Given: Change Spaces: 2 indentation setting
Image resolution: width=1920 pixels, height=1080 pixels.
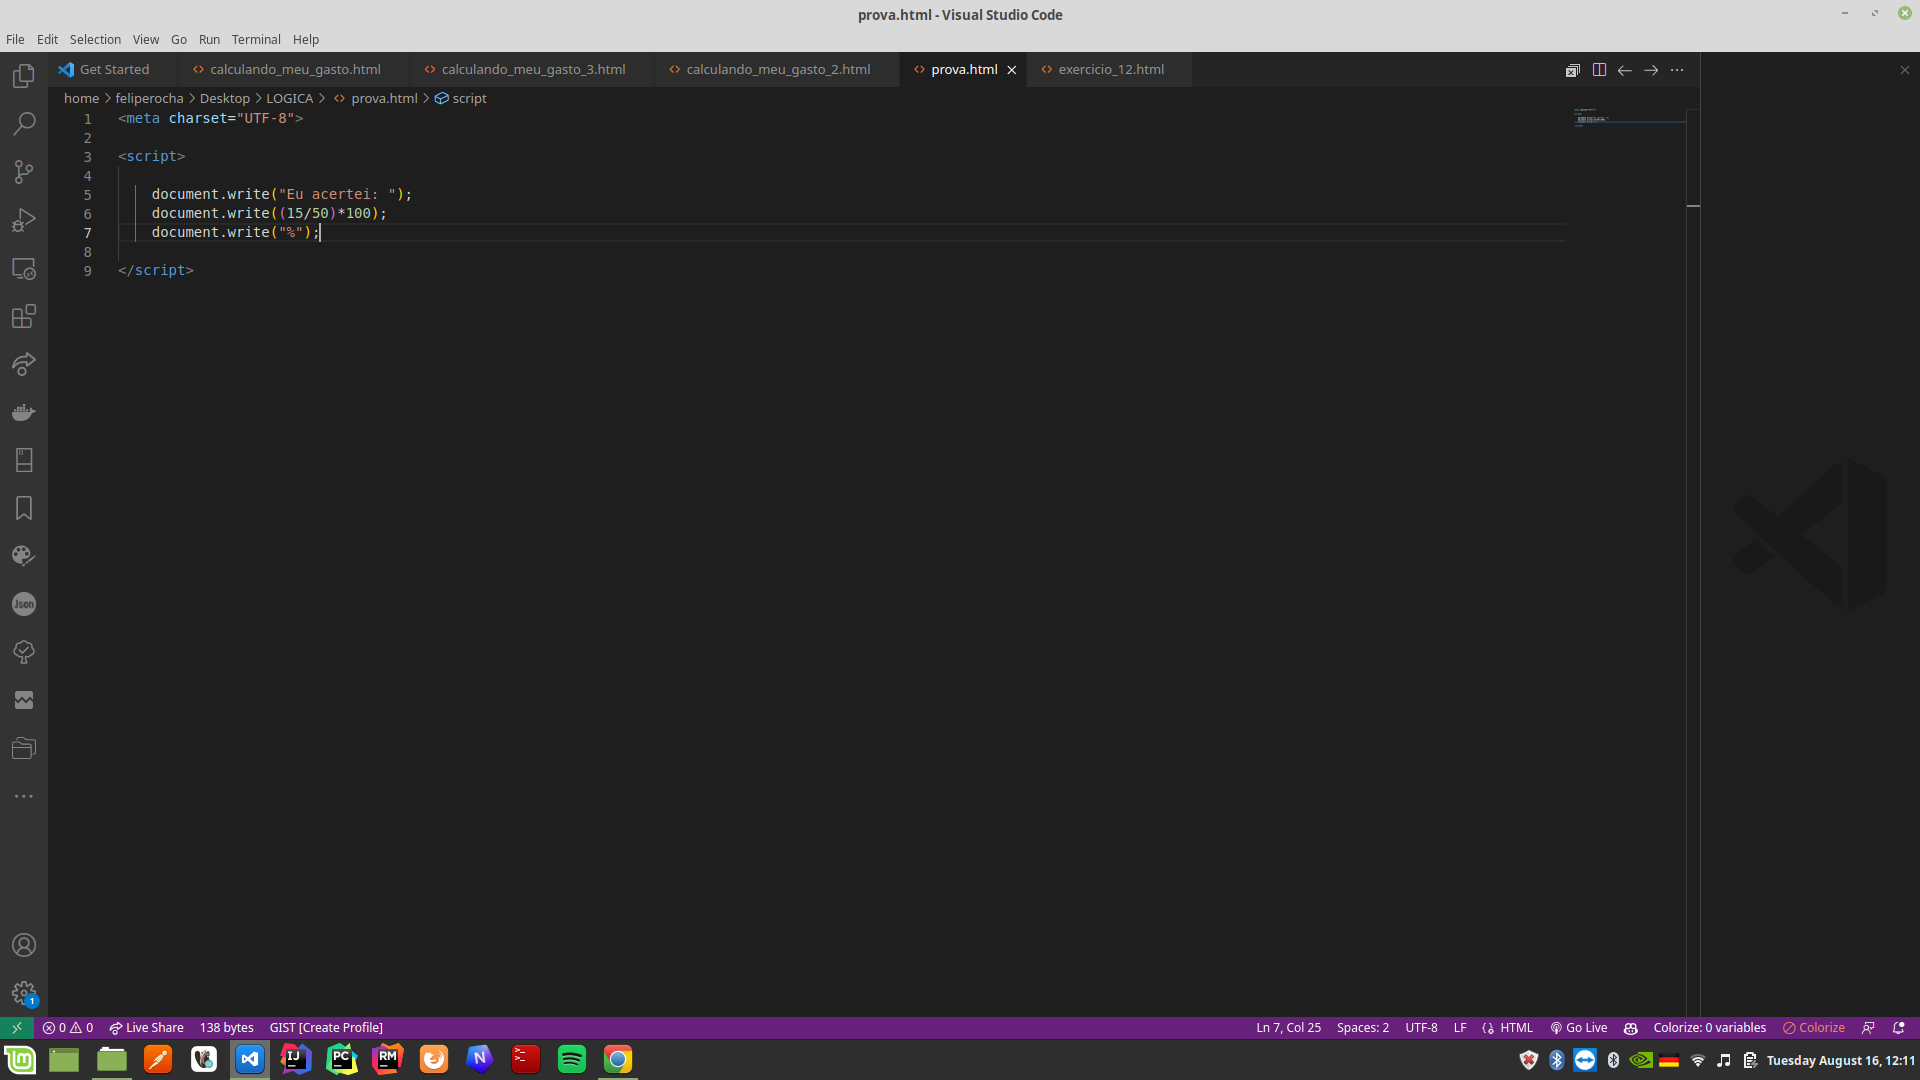Looking at the screenshot, I should (1362, 1027).
